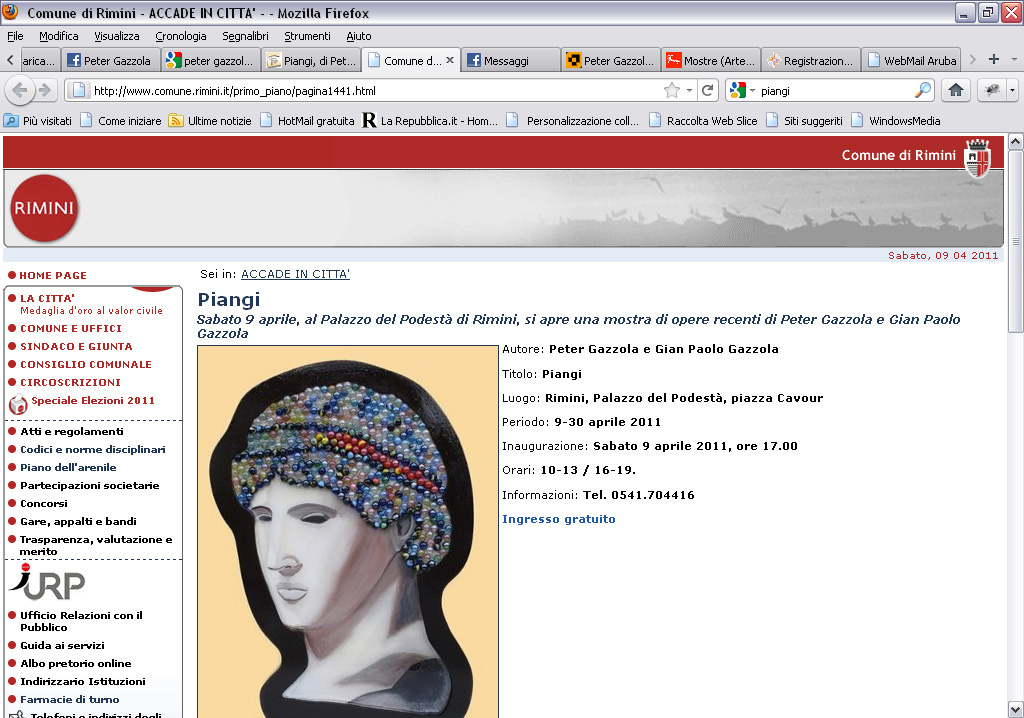The height and width of the screenshot is (718, 1024).
Task: Bookmark this page with the star icon
Action: click(671, 90)
